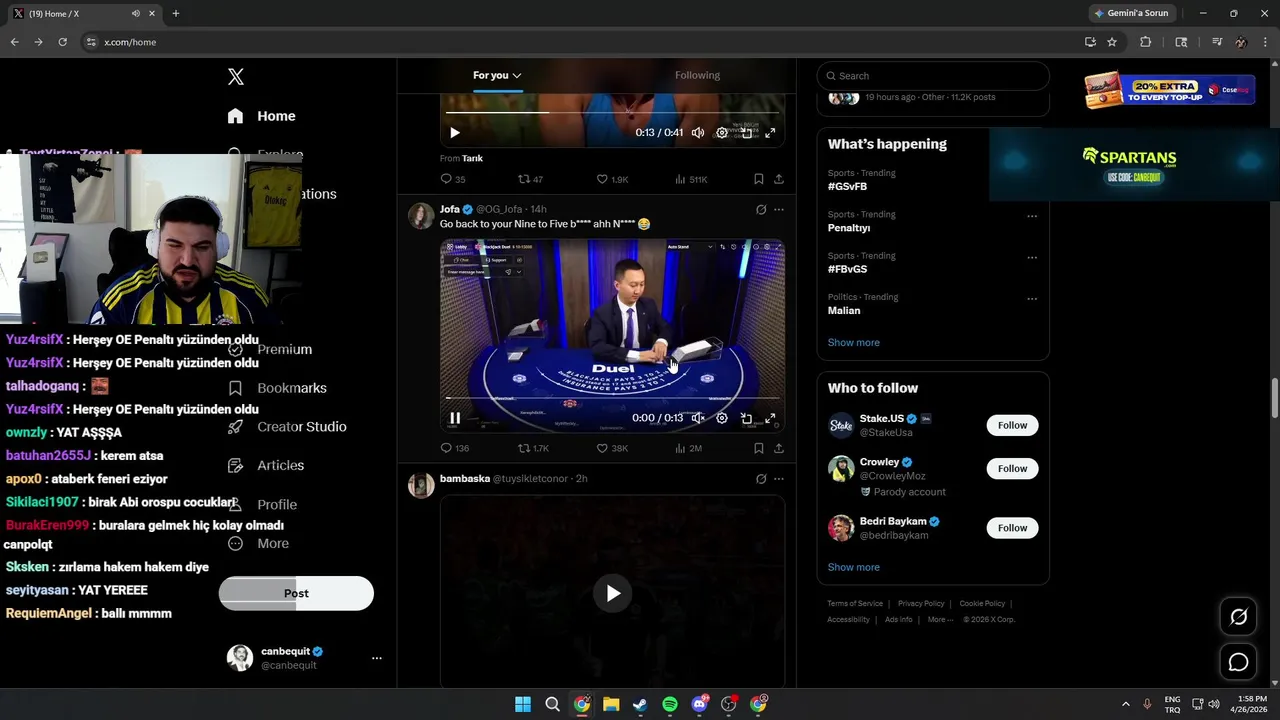
Task: Bookmark Jofa's post
Action: 759,448
